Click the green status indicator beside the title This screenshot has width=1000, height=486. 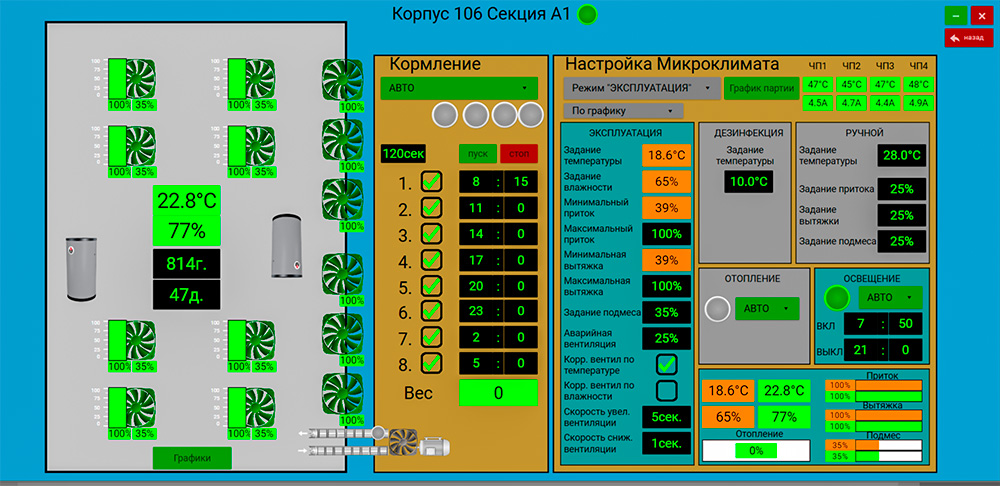click(588, 14)
